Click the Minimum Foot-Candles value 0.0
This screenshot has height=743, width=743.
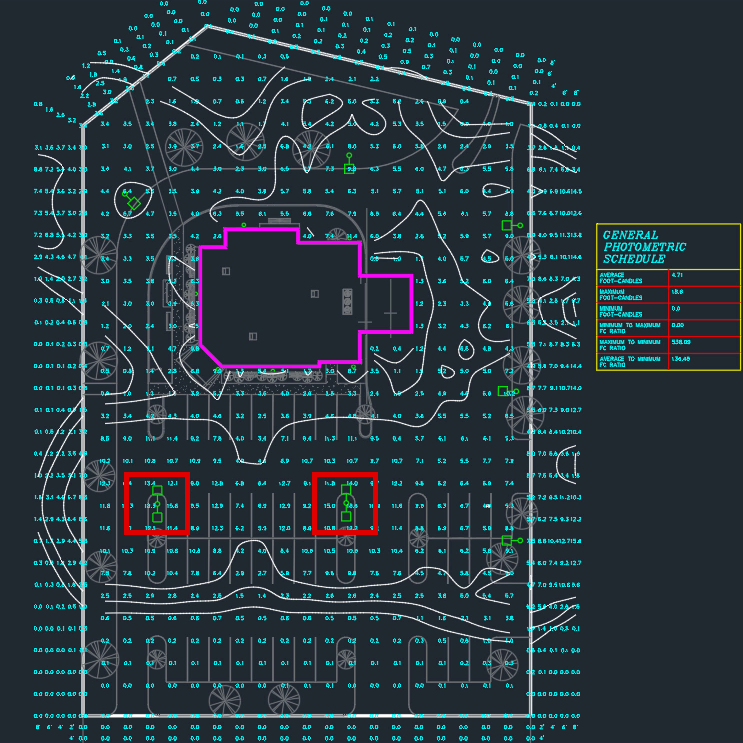(x=676, y=308)
